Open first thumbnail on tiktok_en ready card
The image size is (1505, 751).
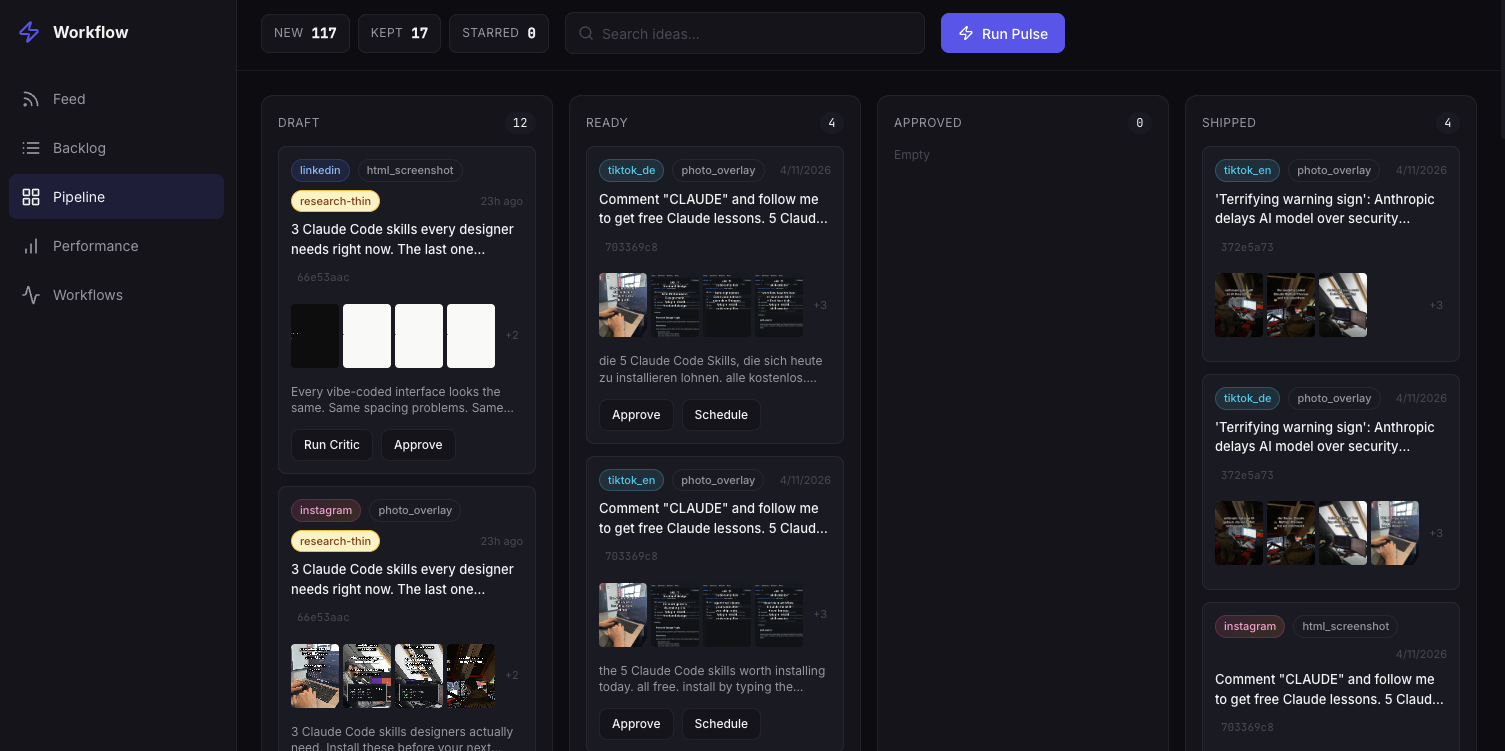click(623, 615)
